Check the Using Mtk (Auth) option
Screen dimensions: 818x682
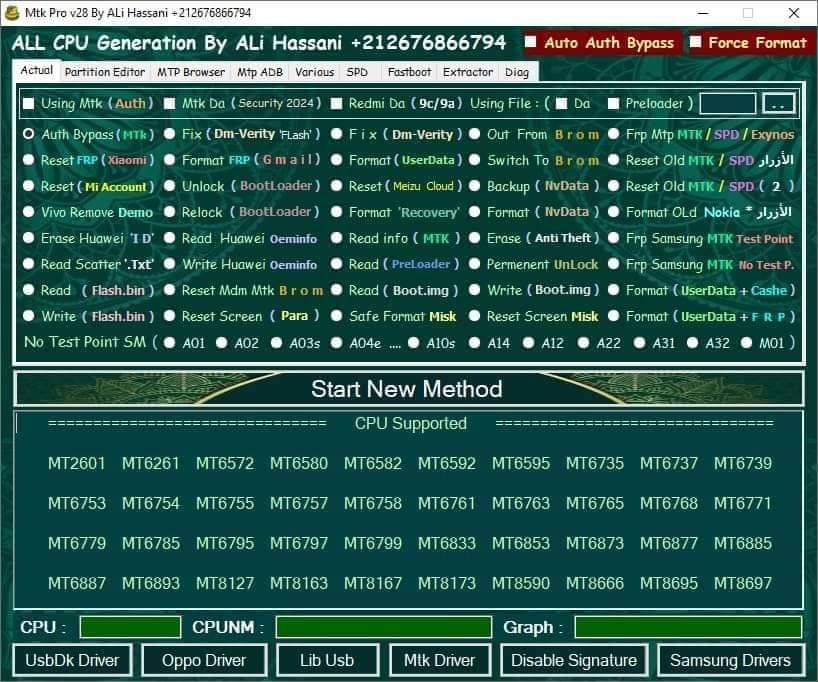click(29, 104)
